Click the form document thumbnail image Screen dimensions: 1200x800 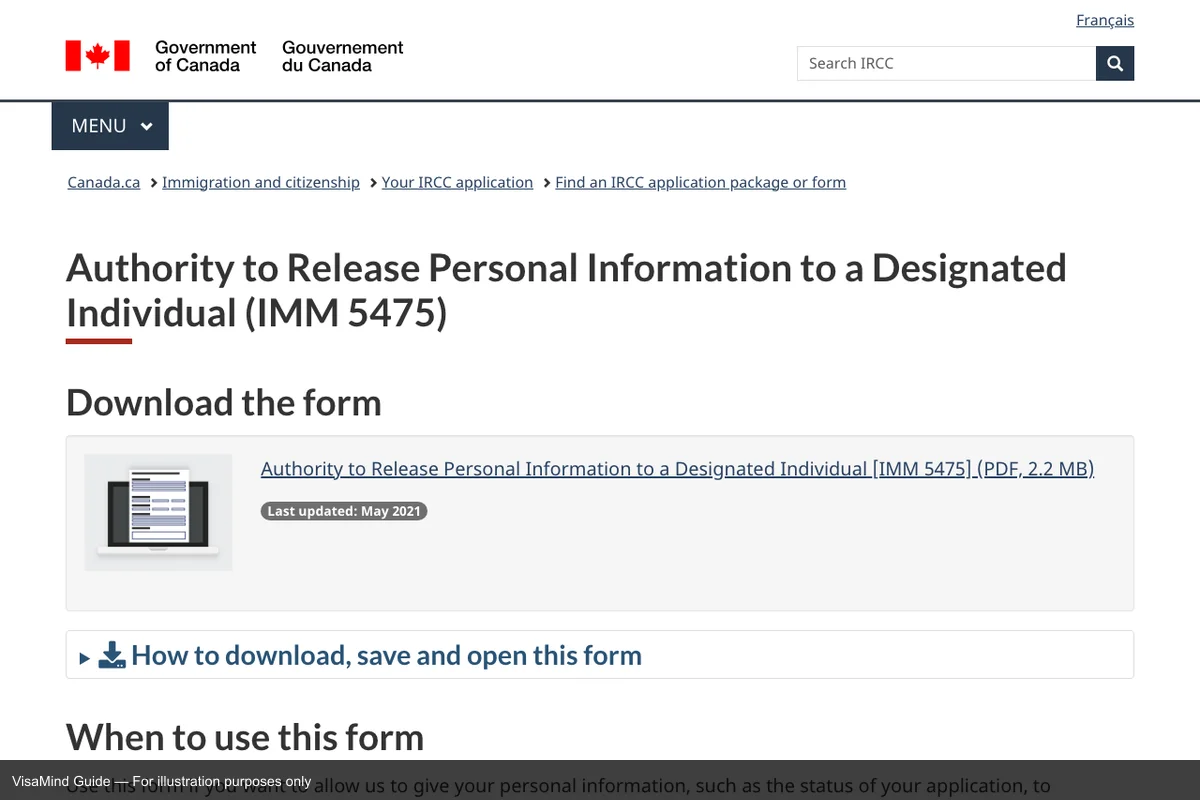[158, 512]
